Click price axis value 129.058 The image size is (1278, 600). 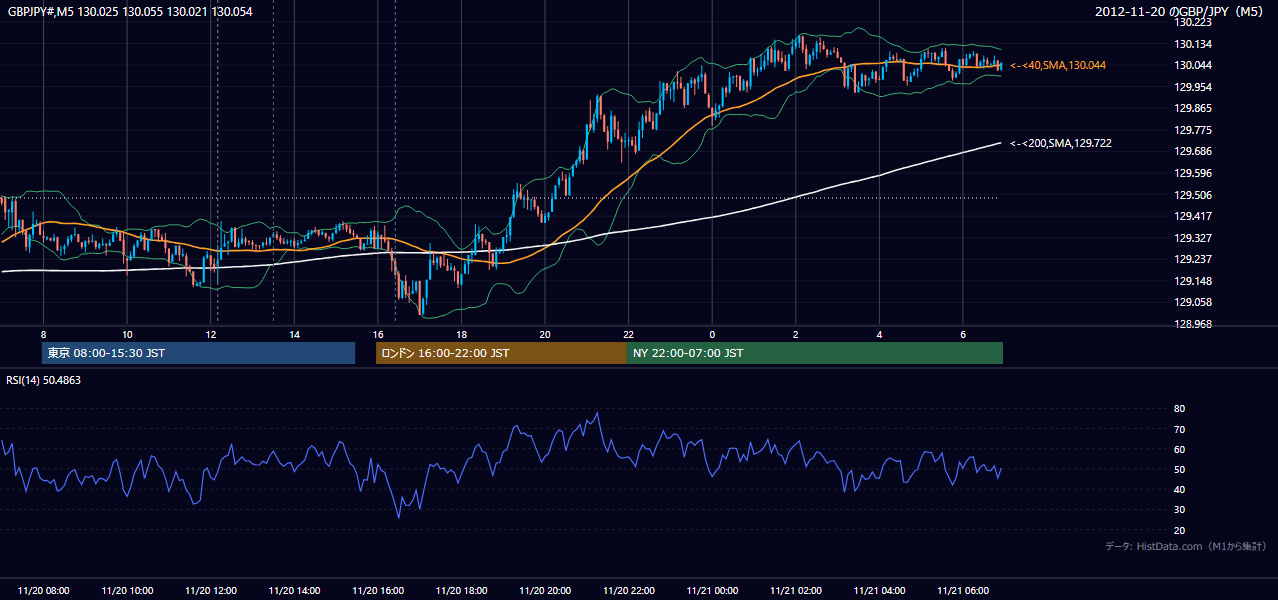[1195, 302]
